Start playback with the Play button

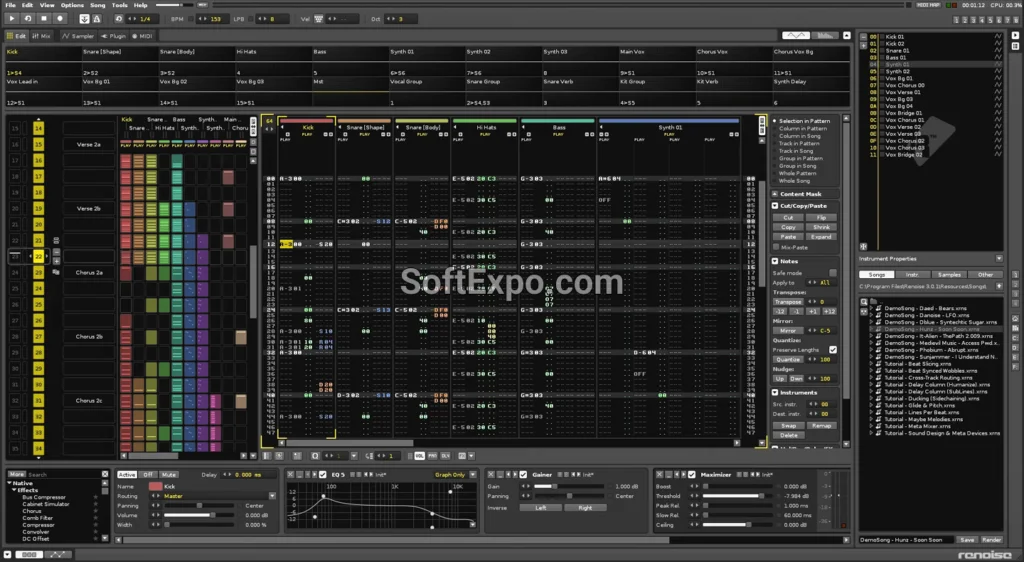12,19
